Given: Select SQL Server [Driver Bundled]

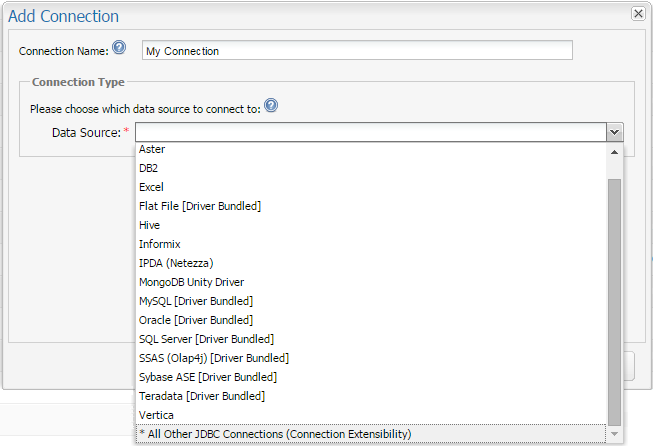Looking at the screenshot, I should (206, 339).
